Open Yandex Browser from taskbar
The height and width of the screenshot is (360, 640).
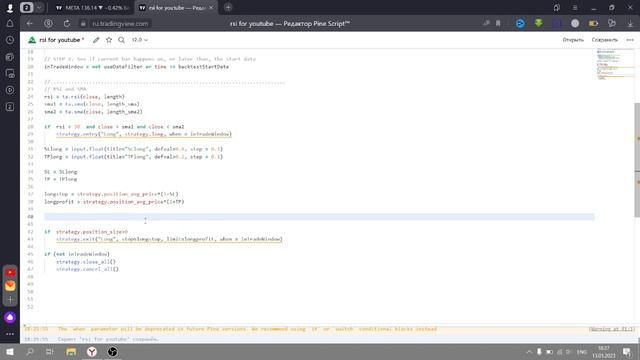[x=92, y=351]
